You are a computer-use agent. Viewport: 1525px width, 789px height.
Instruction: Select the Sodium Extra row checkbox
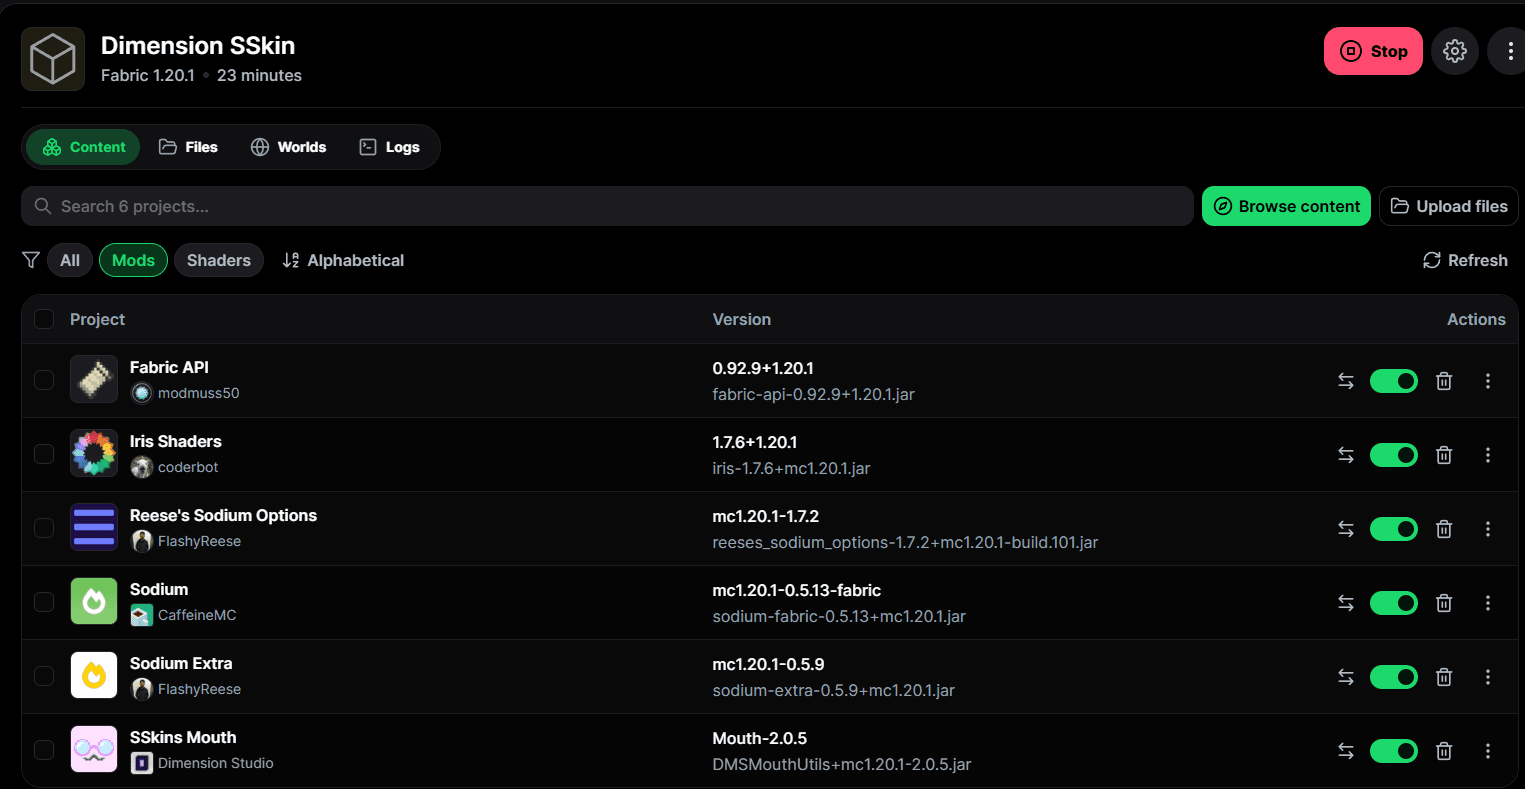[44, 676]
